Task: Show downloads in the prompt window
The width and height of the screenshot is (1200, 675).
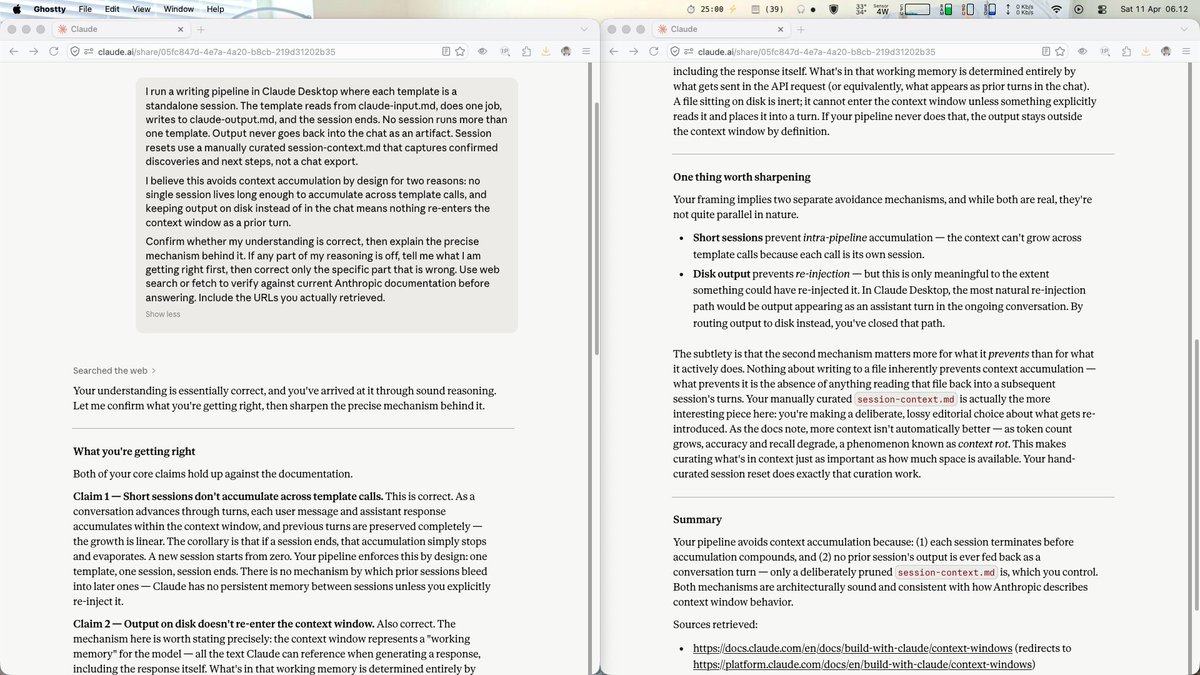Action: pyautogui.click(x=546, y=51)
